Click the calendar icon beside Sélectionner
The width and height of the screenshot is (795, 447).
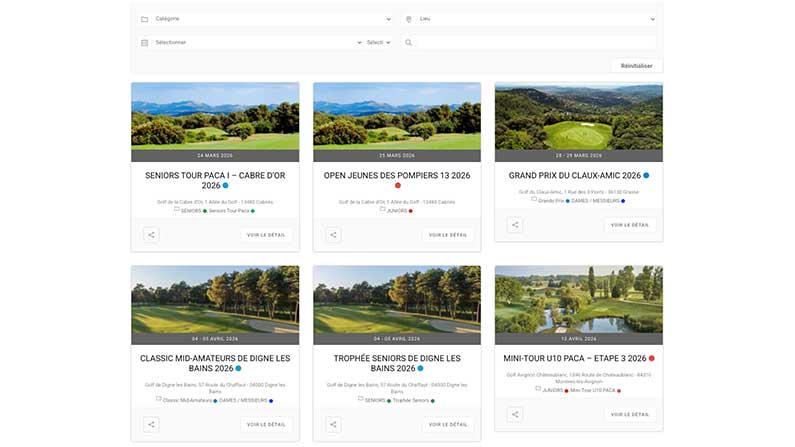(x=145, y=42)
